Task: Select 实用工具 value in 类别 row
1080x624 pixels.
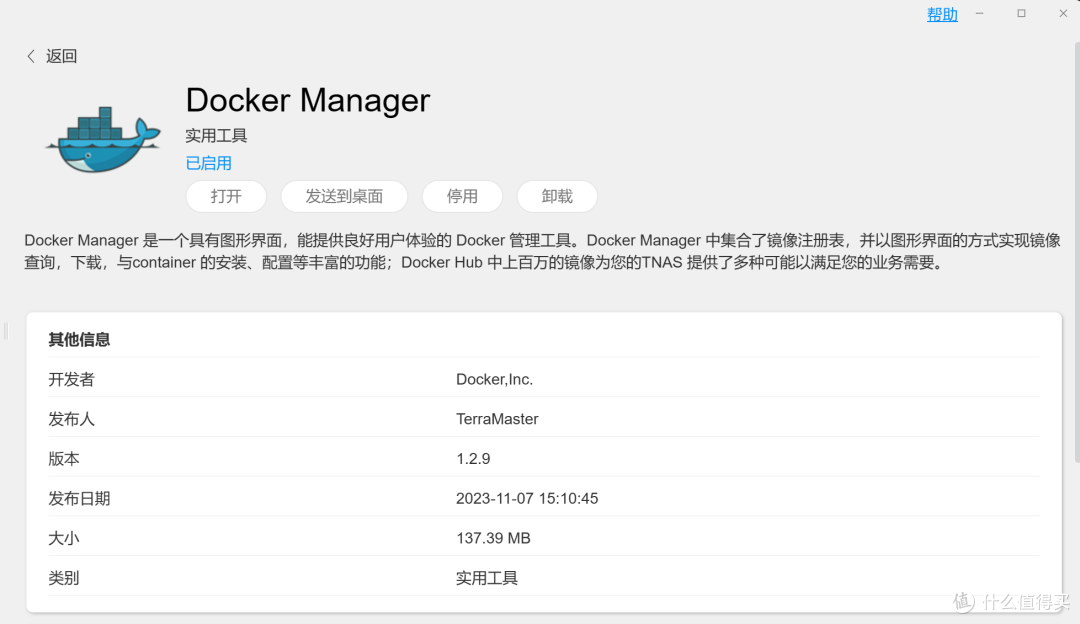Action: click(487, 579)
